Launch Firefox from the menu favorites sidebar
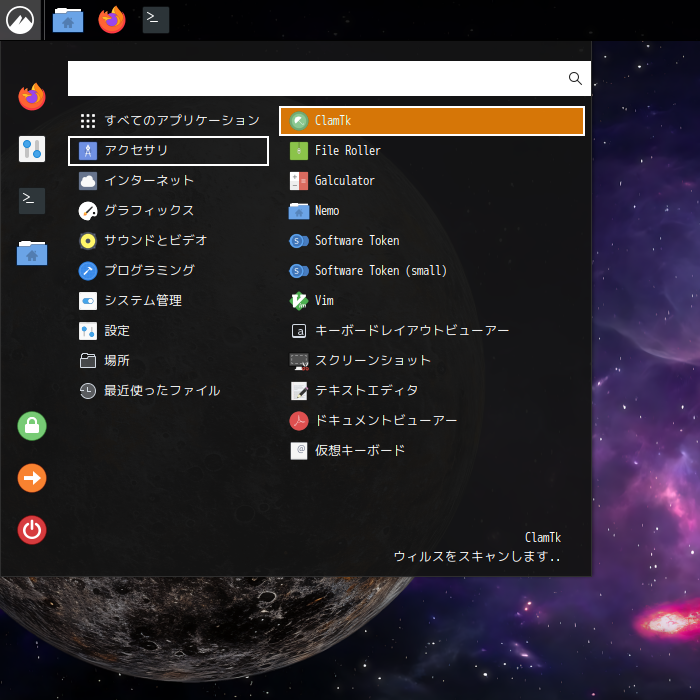The width and height of the screenshot is (700, 700). (x=32, y=96)
